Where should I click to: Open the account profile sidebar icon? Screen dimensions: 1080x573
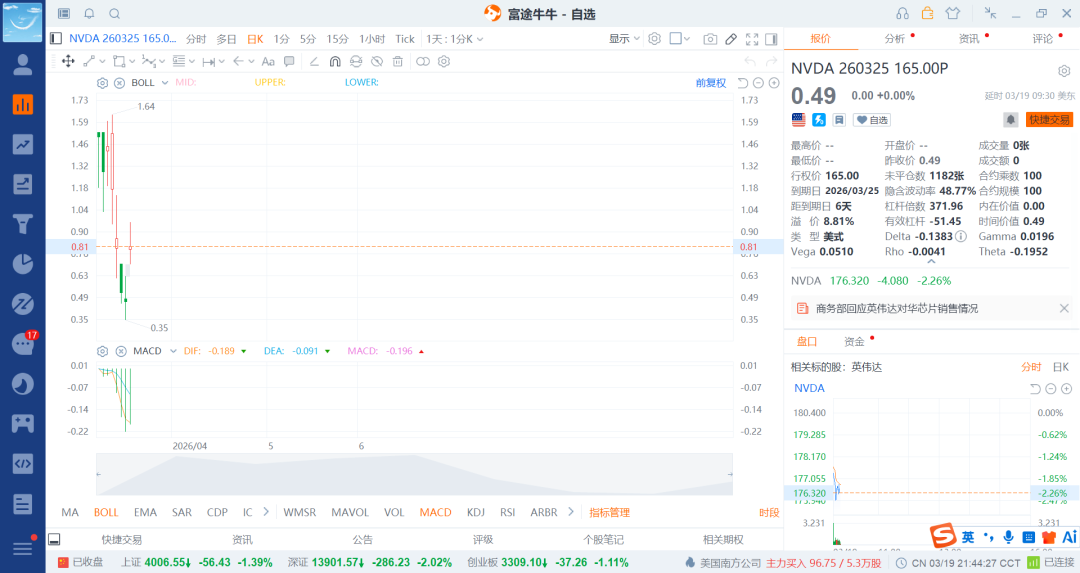pyautogui.click(x=23, y=65)
